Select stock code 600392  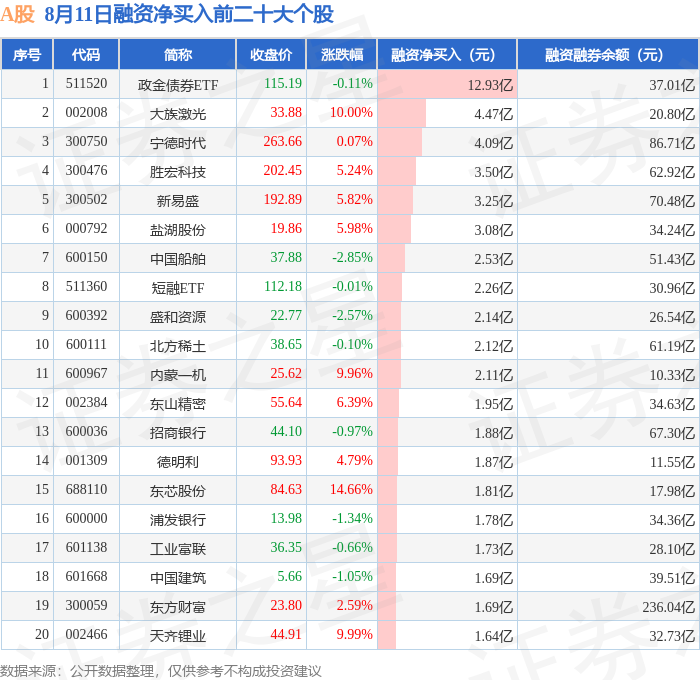(86, 316)
